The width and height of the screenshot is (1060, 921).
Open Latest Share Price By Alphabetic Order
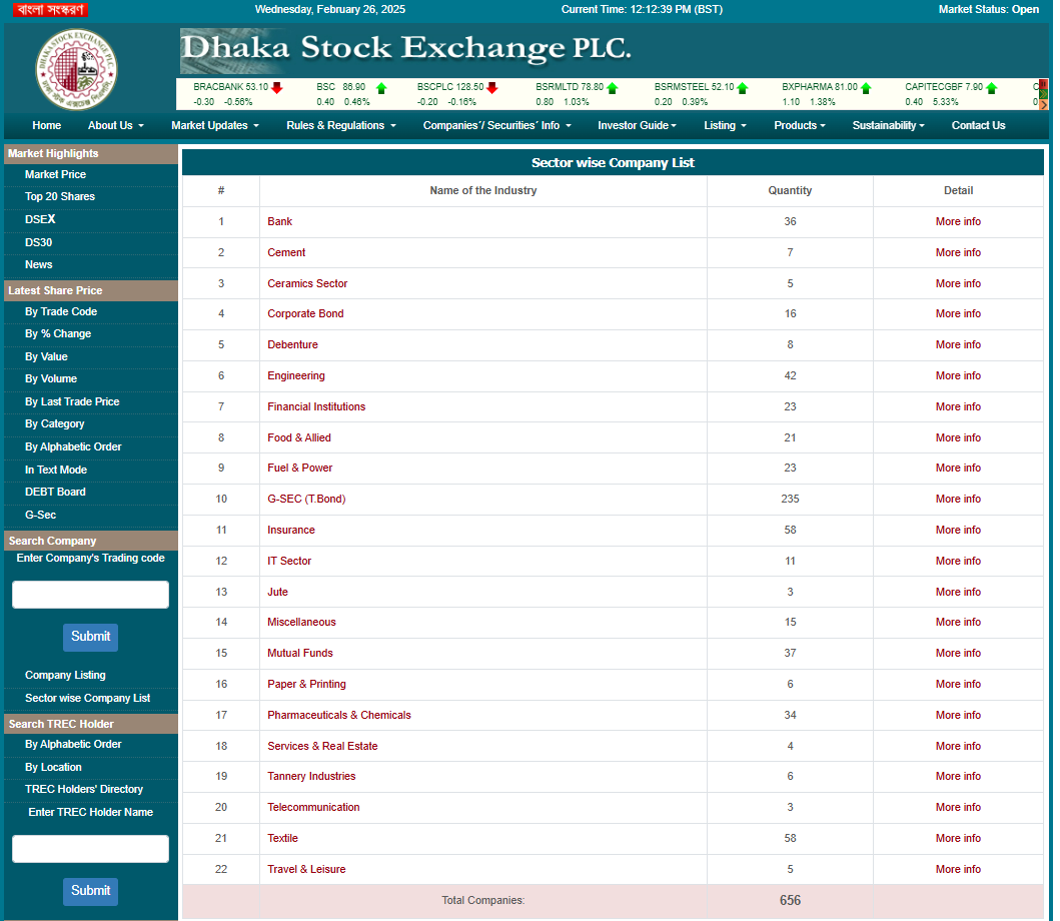73,447
